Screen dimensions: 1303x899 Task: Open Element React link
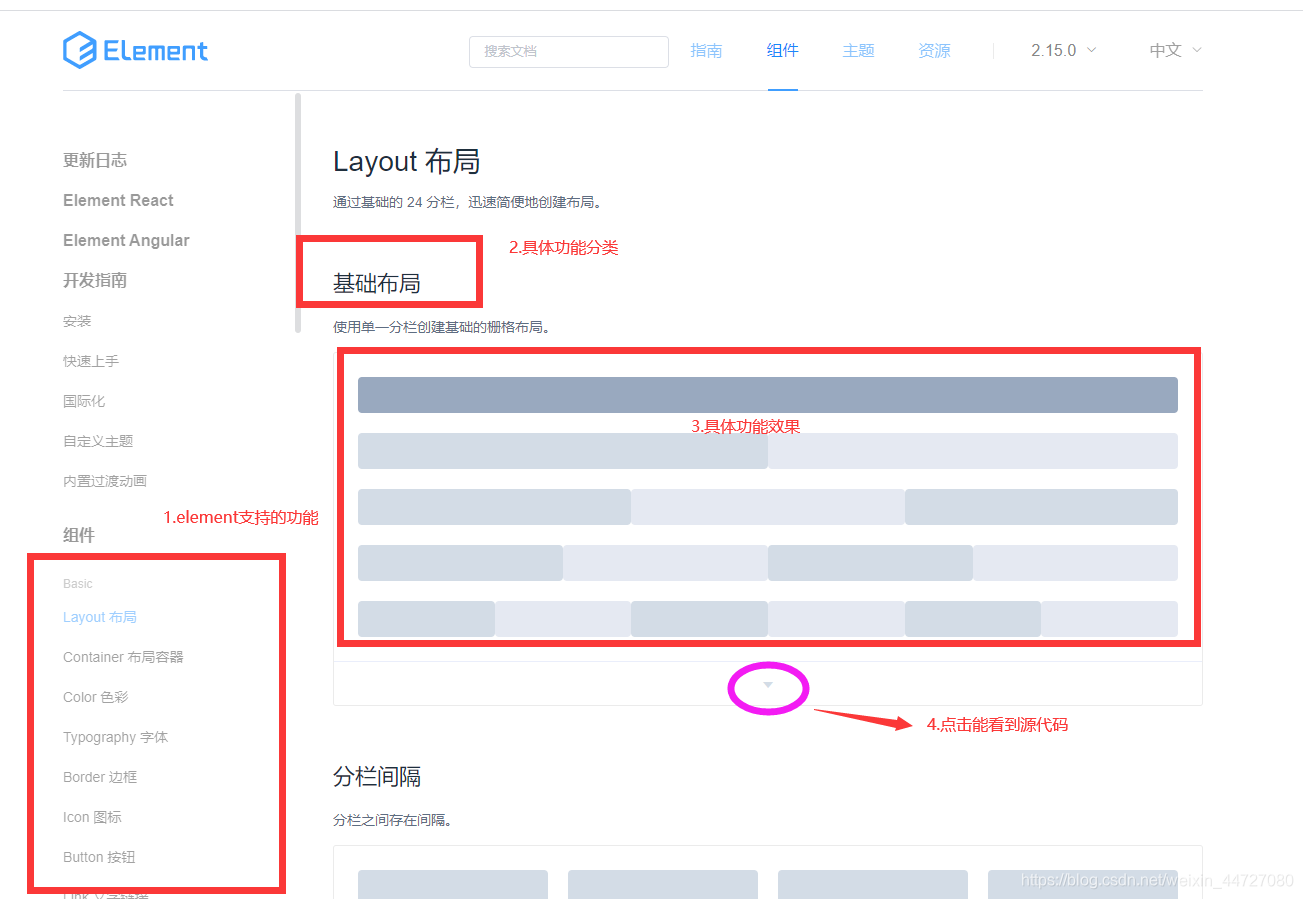118,200
